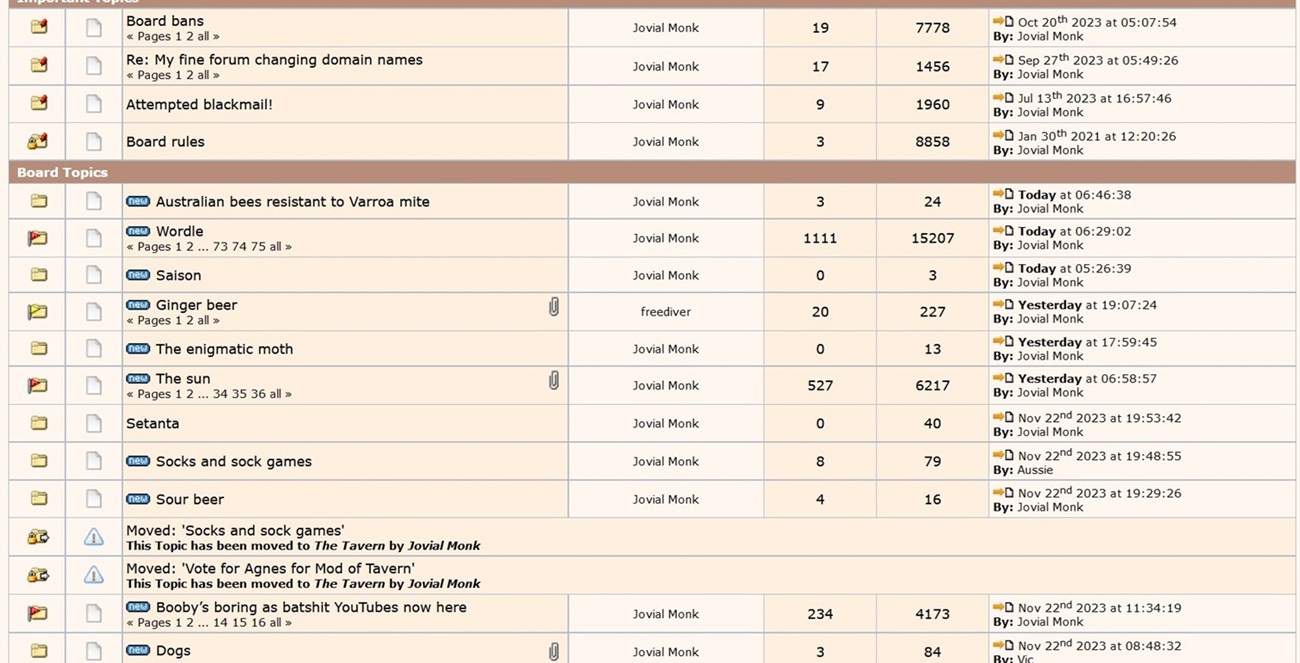Click the 'new' badge beside Dogs topic
Image resolution: width=1300 pixels, height=663 pixels.
pos(138,650)
